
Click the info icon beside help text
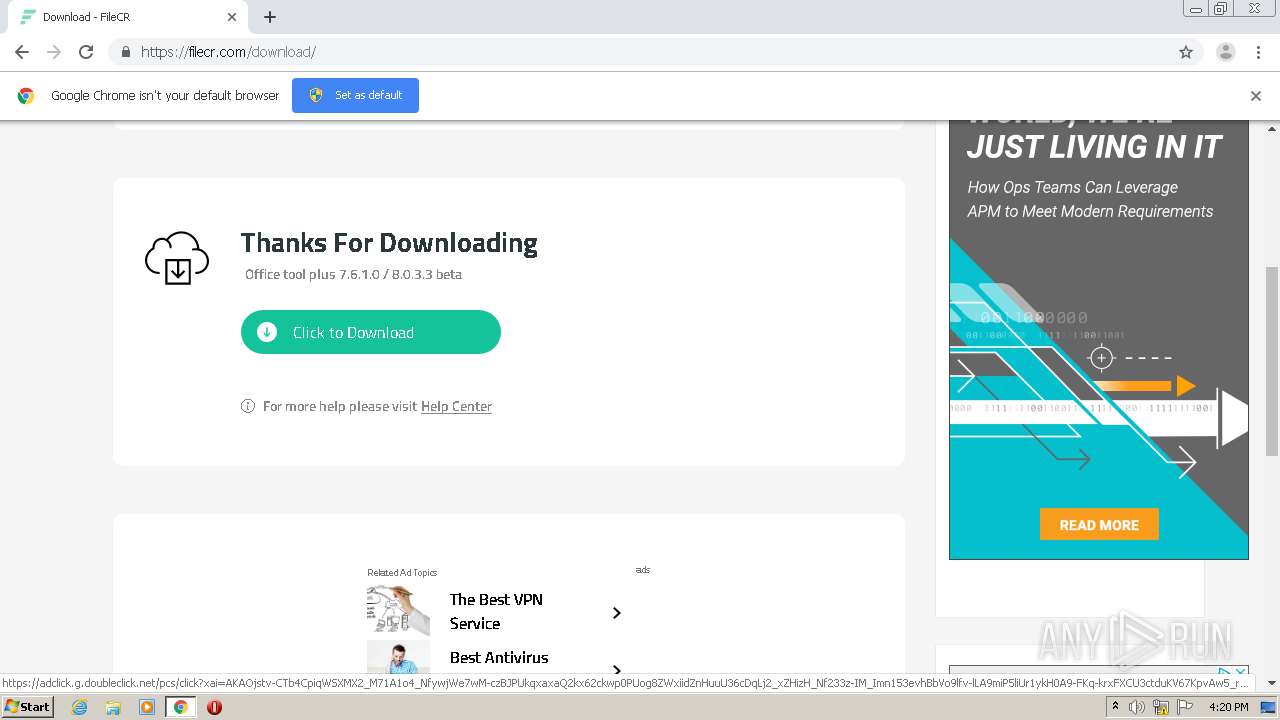[x=248, y=406]
